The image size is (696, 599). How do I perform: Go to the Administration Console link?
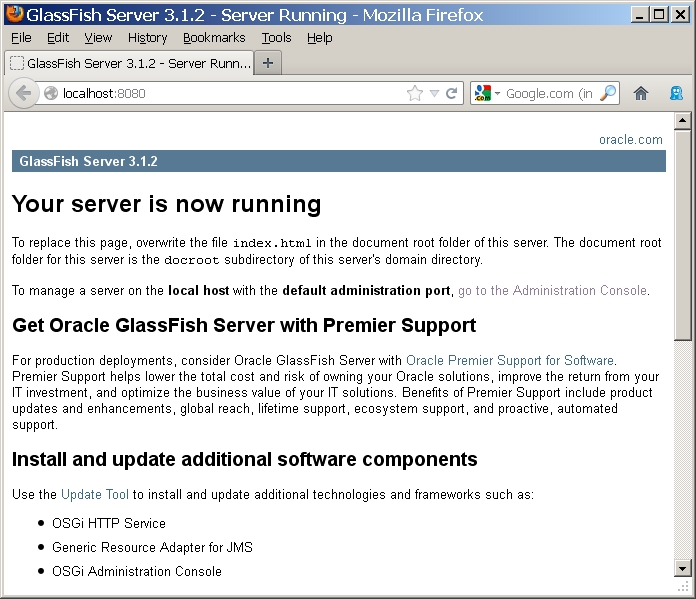(x=552, y=290)
